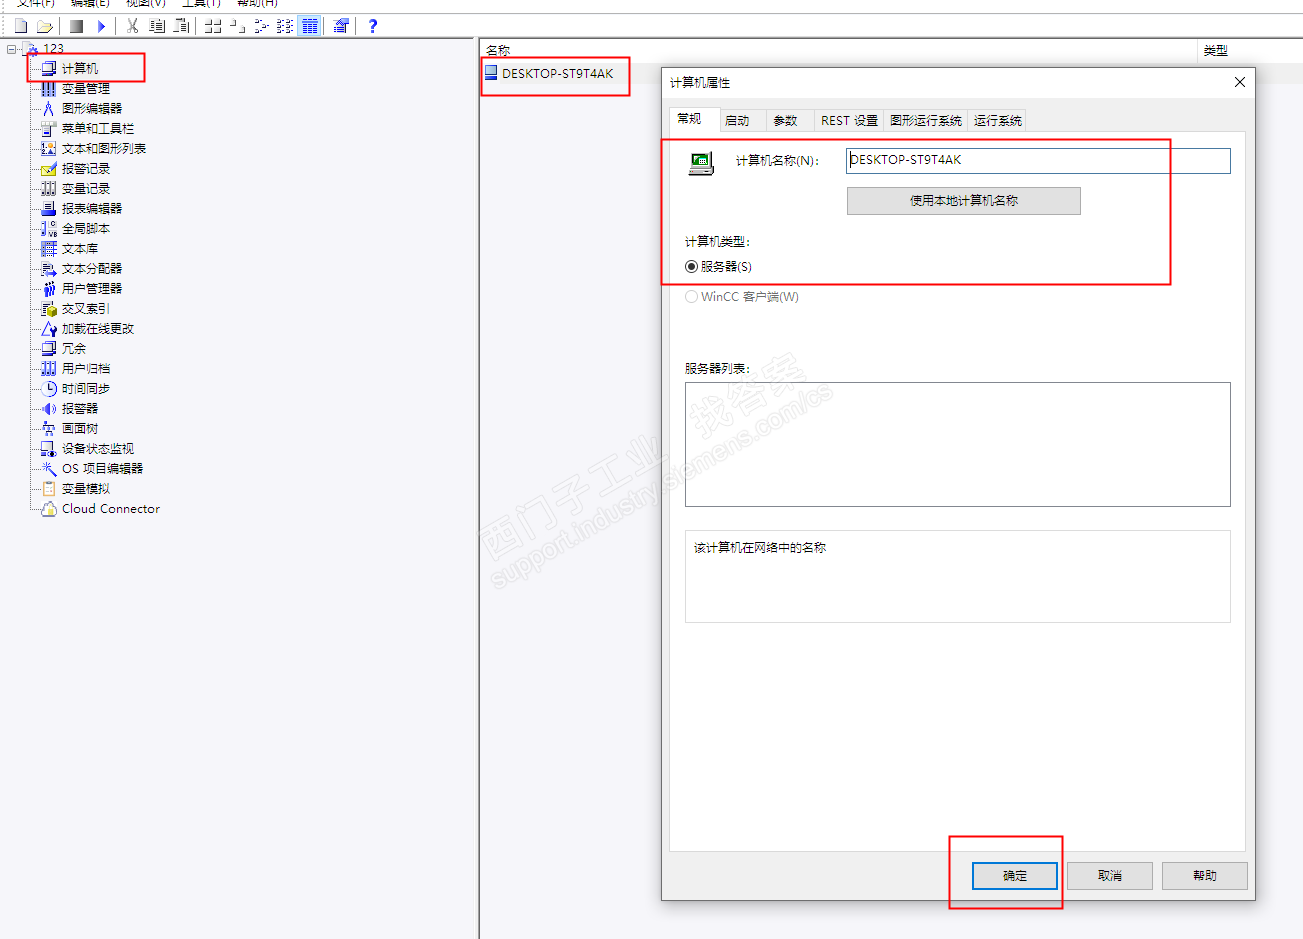1303x939 pixels.
Task: Select 变量模拟 tree entry
Action: 86,488
